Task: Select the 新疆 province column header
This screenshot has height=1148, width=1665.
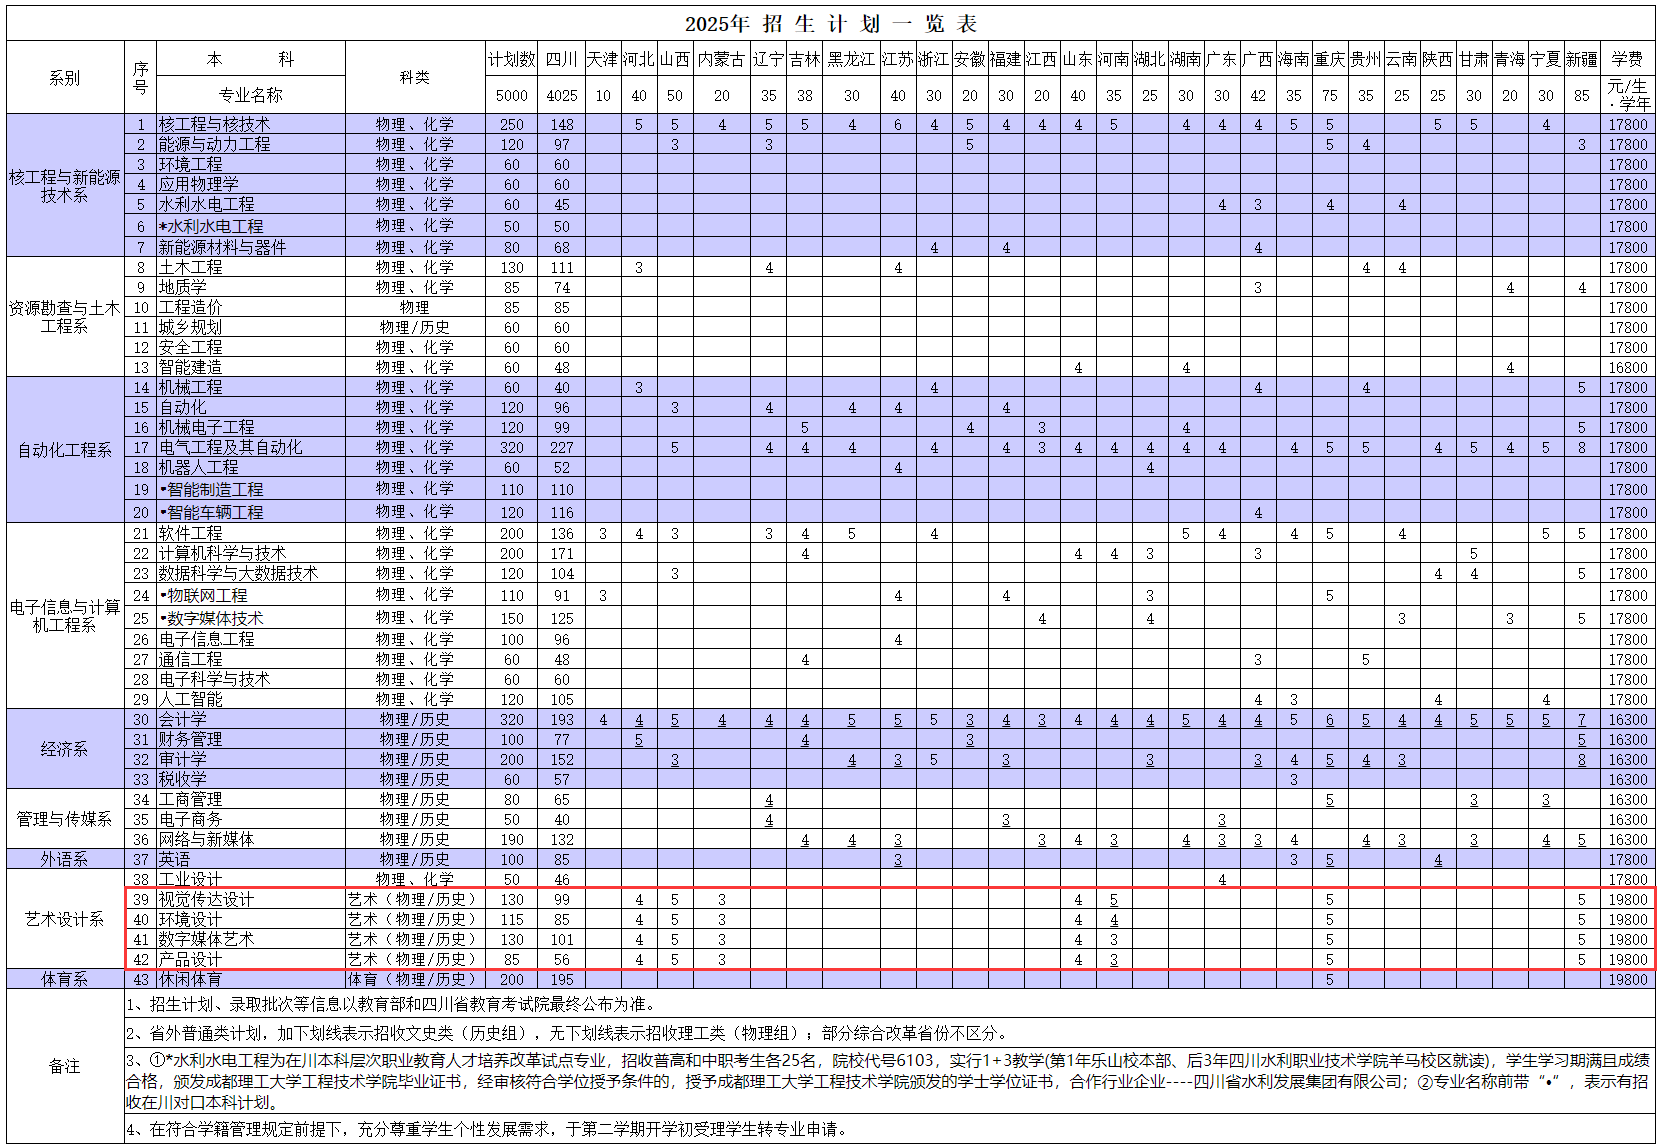Action: (x=1581, y=60)
